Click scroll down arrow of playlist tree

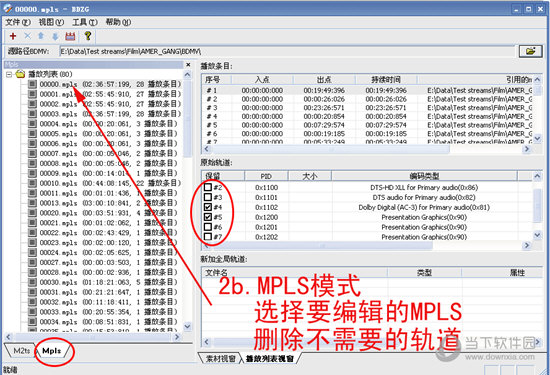point(188,326)
